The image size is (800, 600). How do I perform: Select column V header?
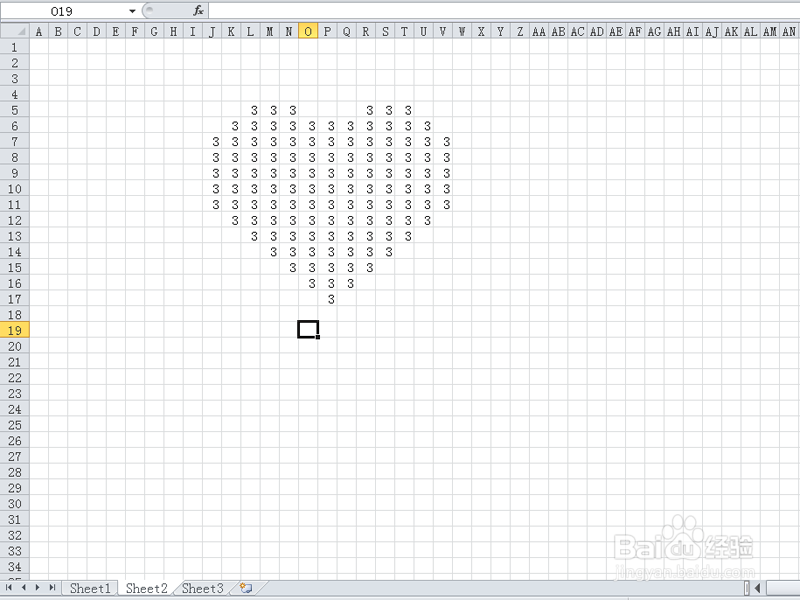443,32
